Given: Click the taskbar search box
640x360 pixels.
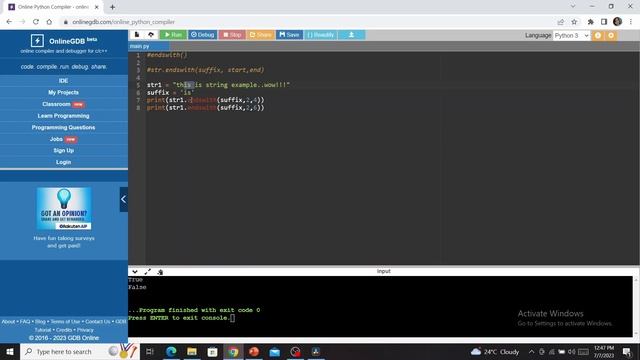Looking at the screenshot, I should click(80, 351).
